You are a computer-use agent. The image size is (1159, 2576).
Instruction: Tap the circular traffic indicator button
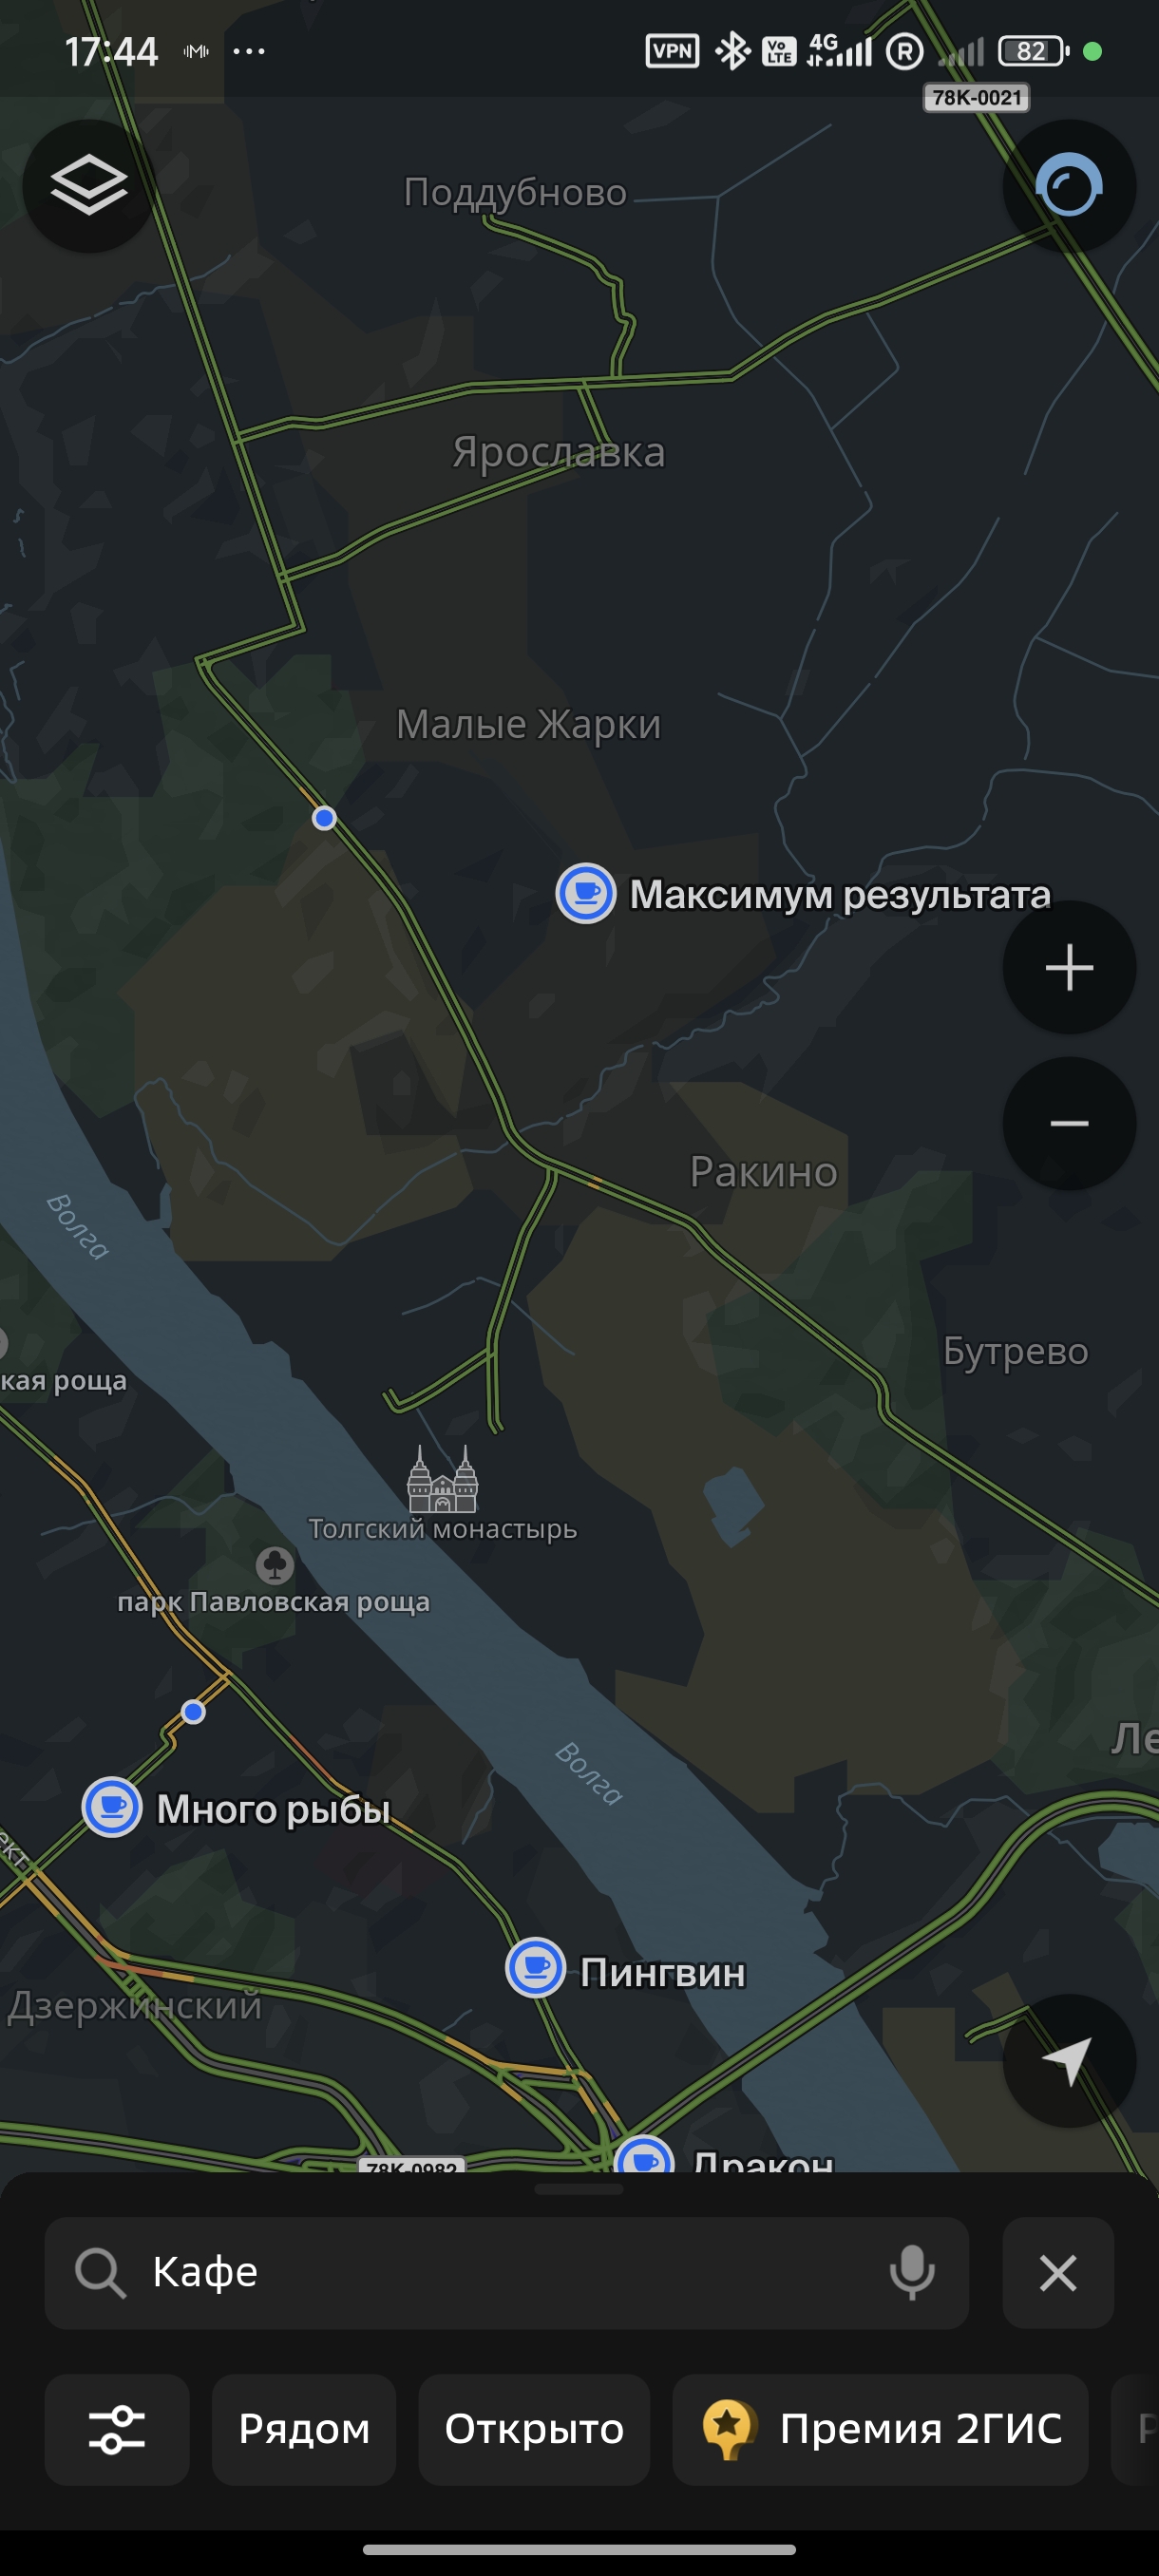pos(1069,185)
